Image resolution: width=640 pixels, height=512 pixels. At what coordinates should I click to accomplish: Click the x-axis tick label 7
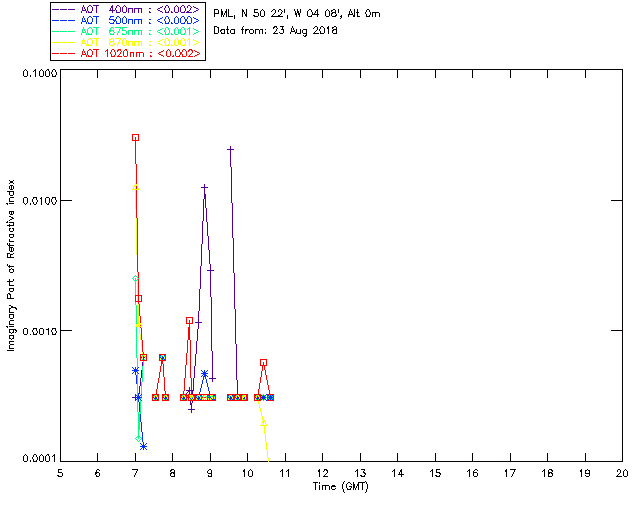pyautogui.click(x=135, y=473)
